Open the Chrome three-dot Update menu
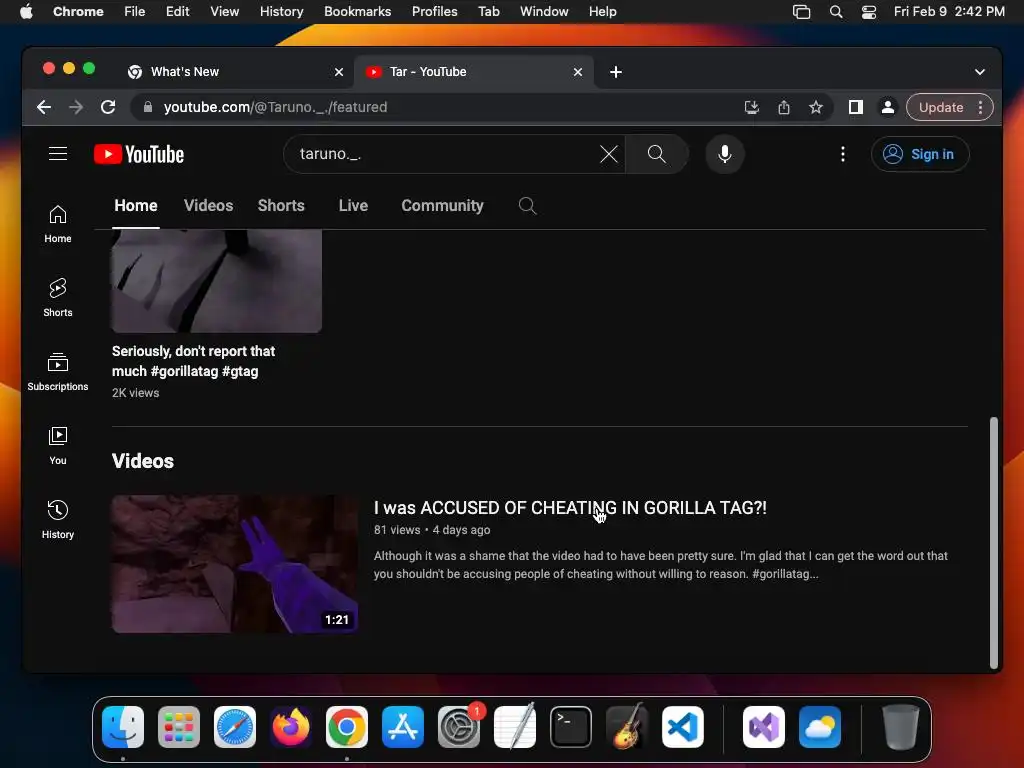Screen dimensions: 1024x768 pyautogui.click(x=980, y=107)
